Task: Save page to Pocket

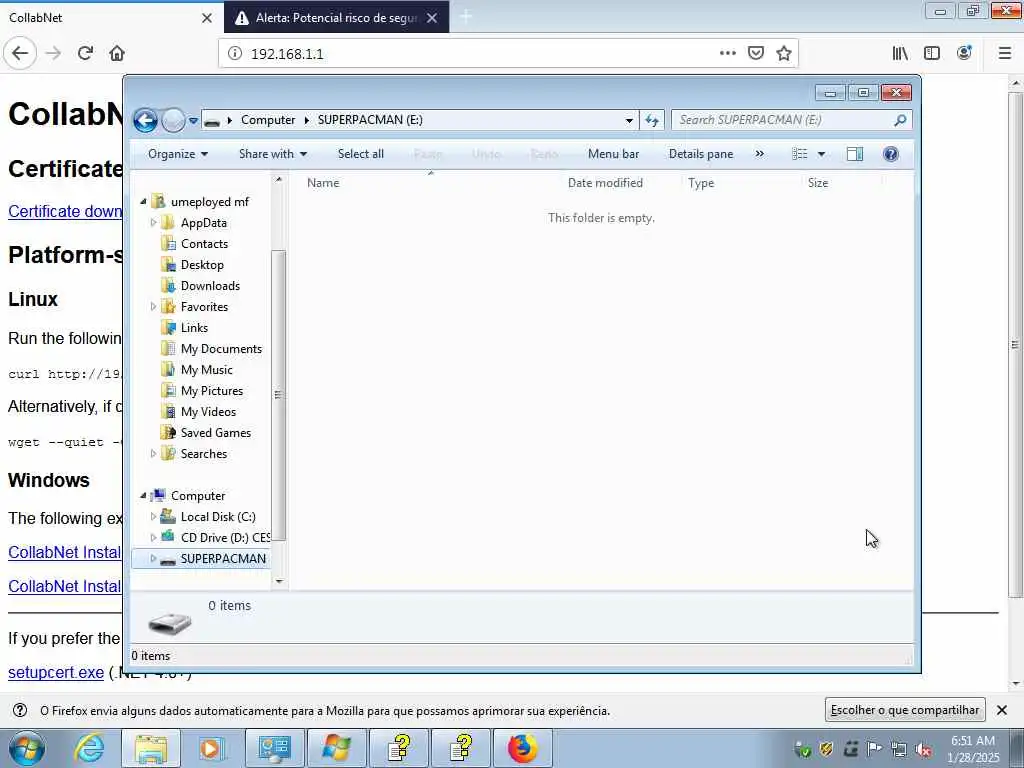Action: coord(756,54)
